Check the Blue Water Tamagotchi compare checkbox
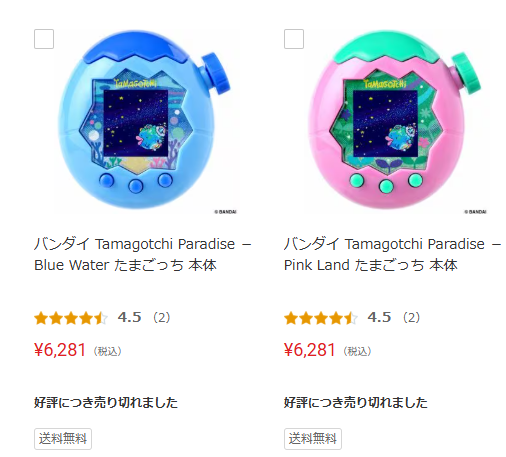Viewport: 506px width, 457px height. point(44,39)
